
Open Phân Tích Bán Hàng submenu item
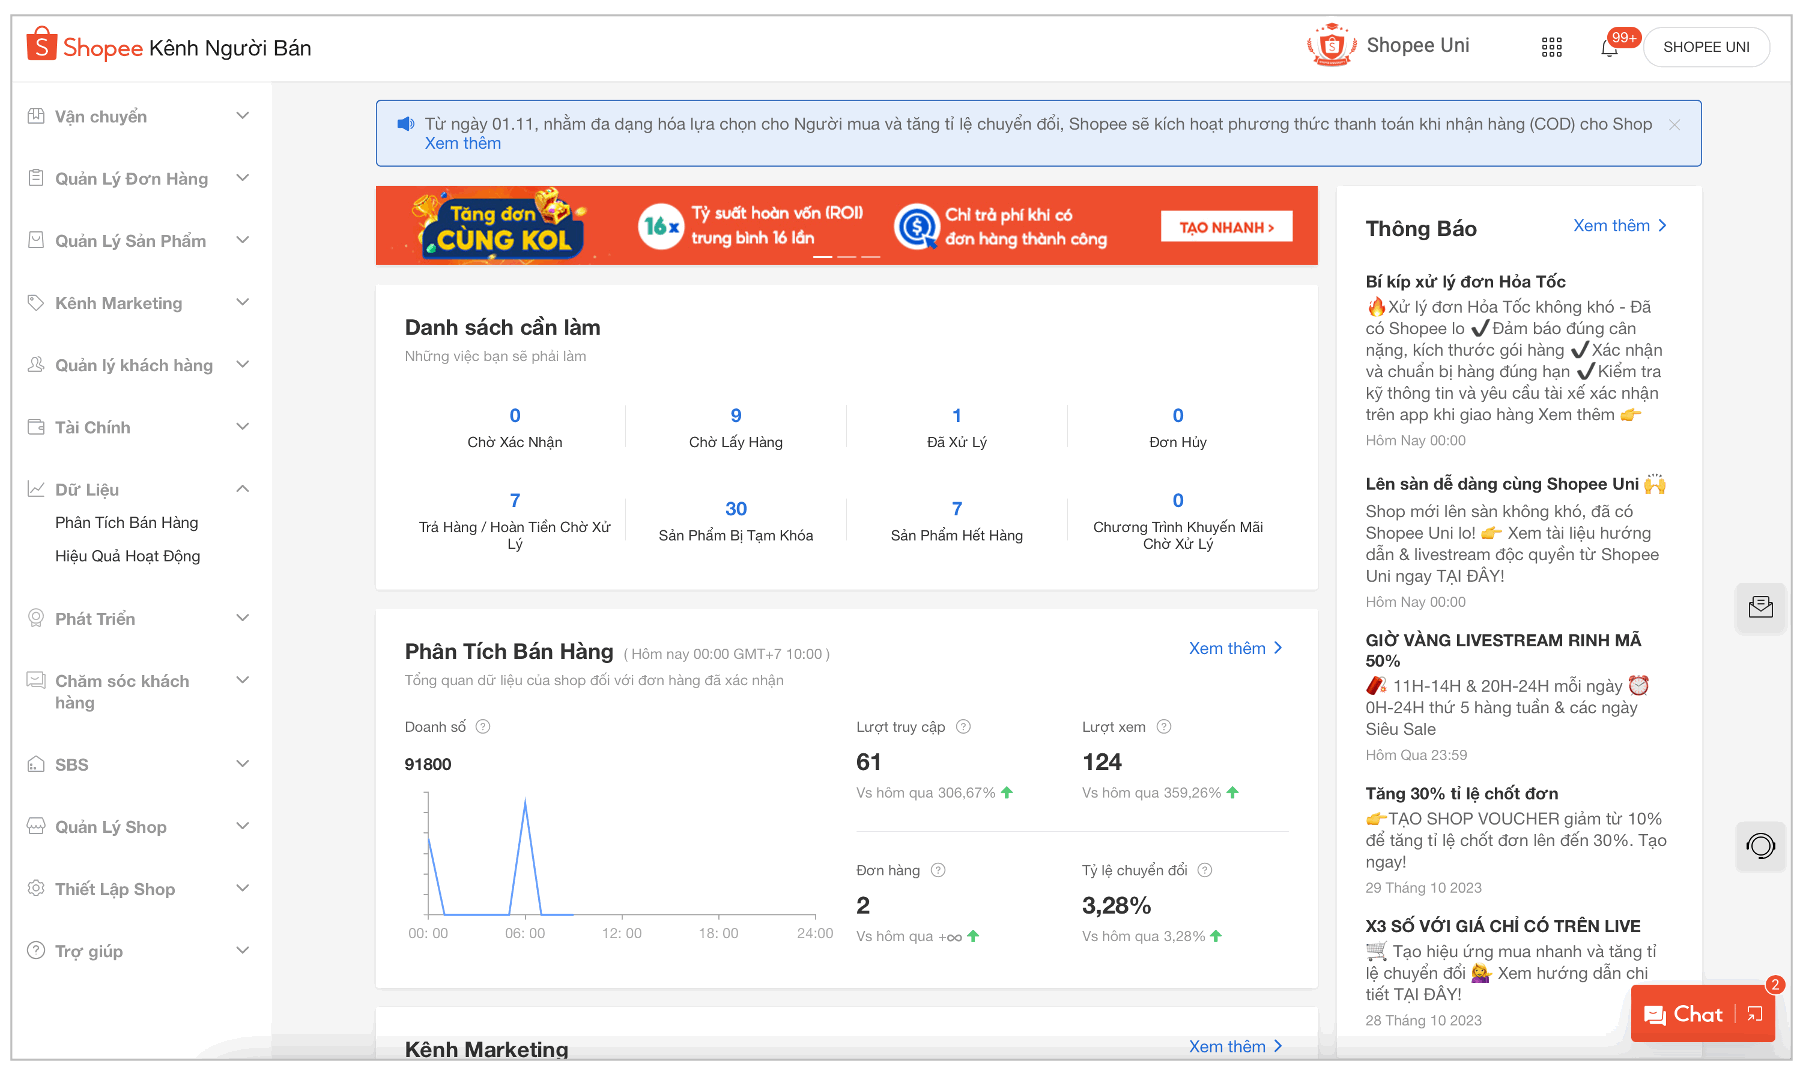[127, 523]
